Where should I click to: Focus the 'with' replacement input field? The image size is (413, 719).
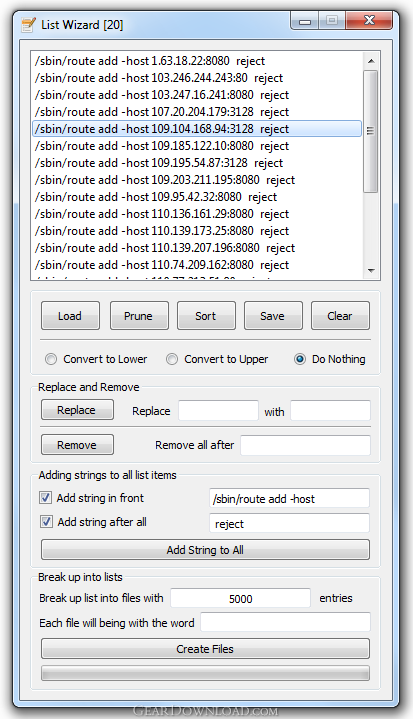(x=330, y=410)
